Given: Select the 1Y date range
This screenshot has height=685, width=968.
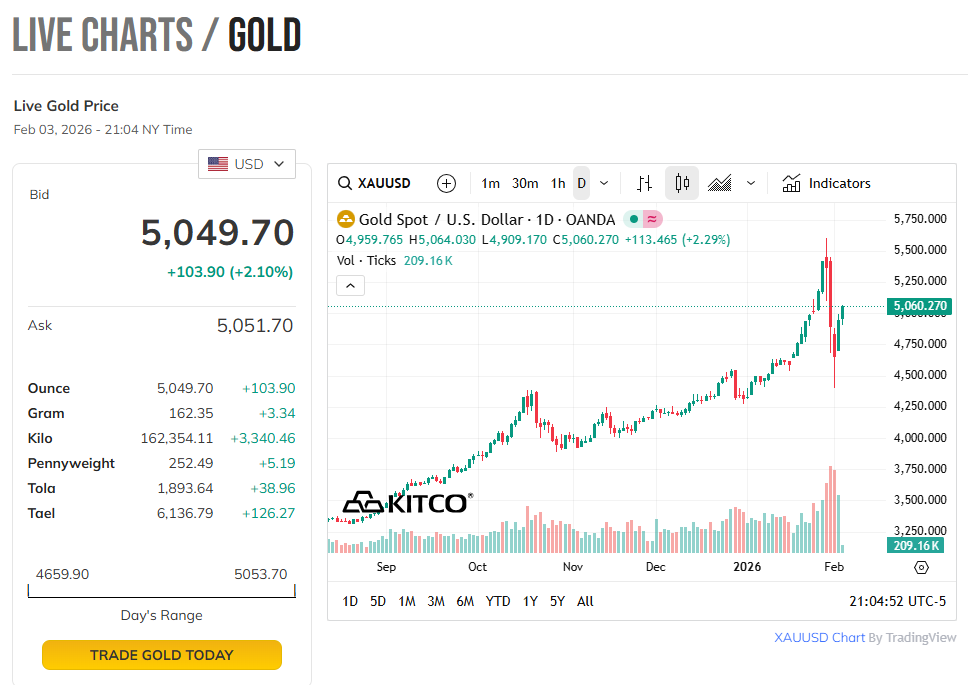Looking at the screenshot, I should pyautogui.click(x=530, y=601).
